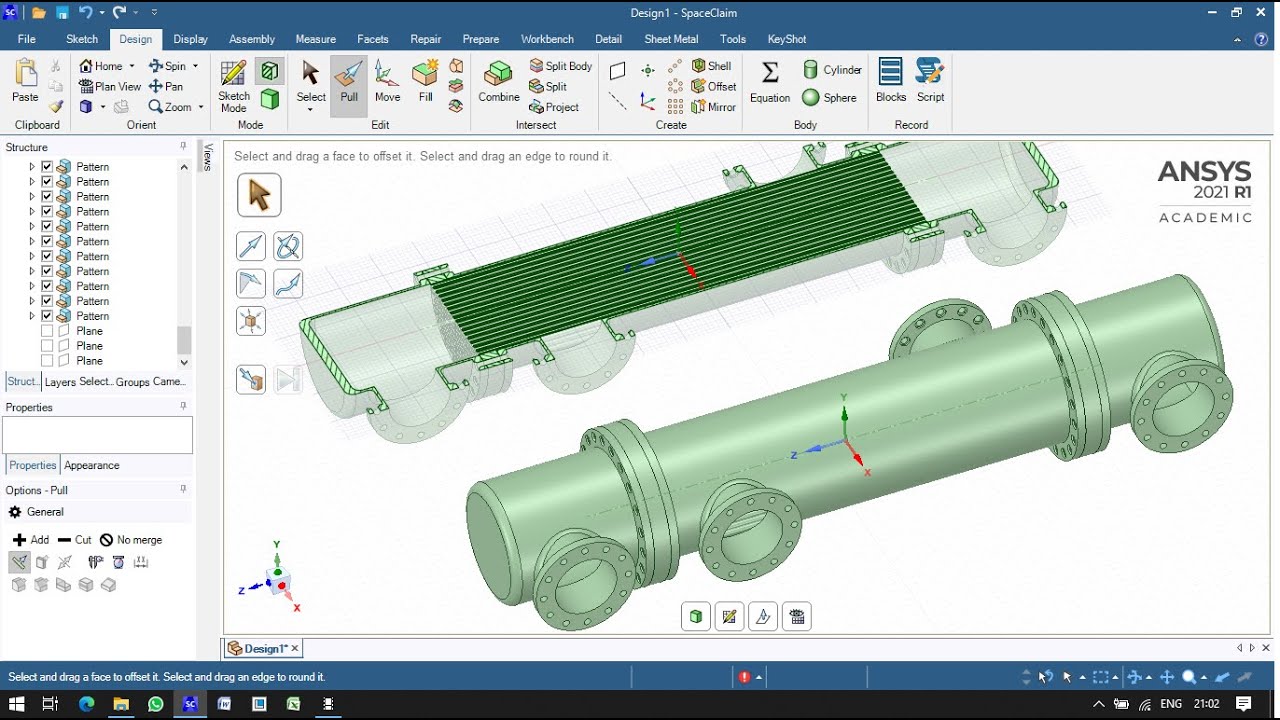1280x720 pixels.
Task: Open the File menu
Action: [x=27, y=39]
